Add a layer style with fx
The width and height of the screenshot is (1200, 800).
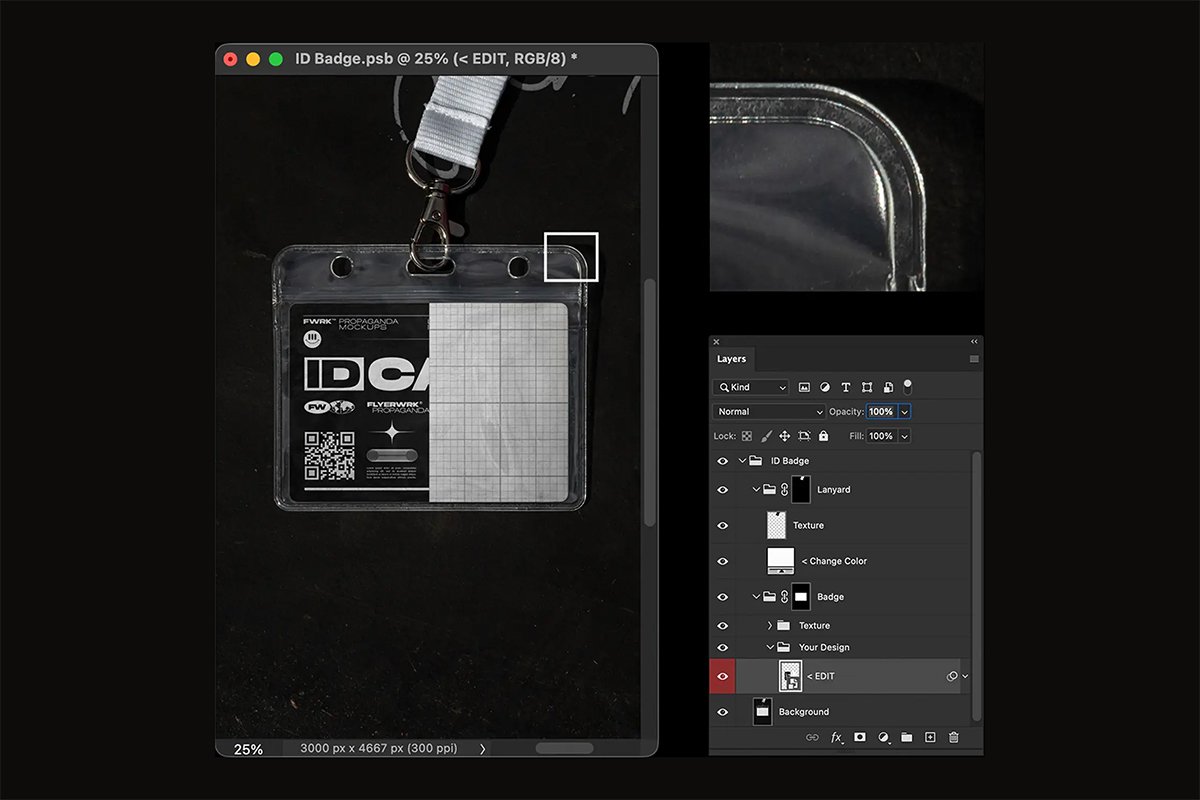tap(836, 737)
